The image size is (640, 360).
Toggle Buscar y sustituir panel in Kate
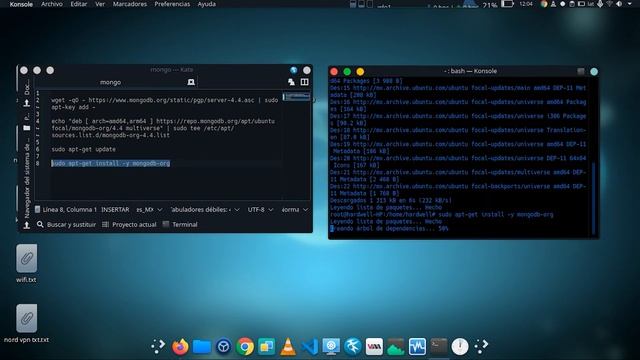click(67, 224)
